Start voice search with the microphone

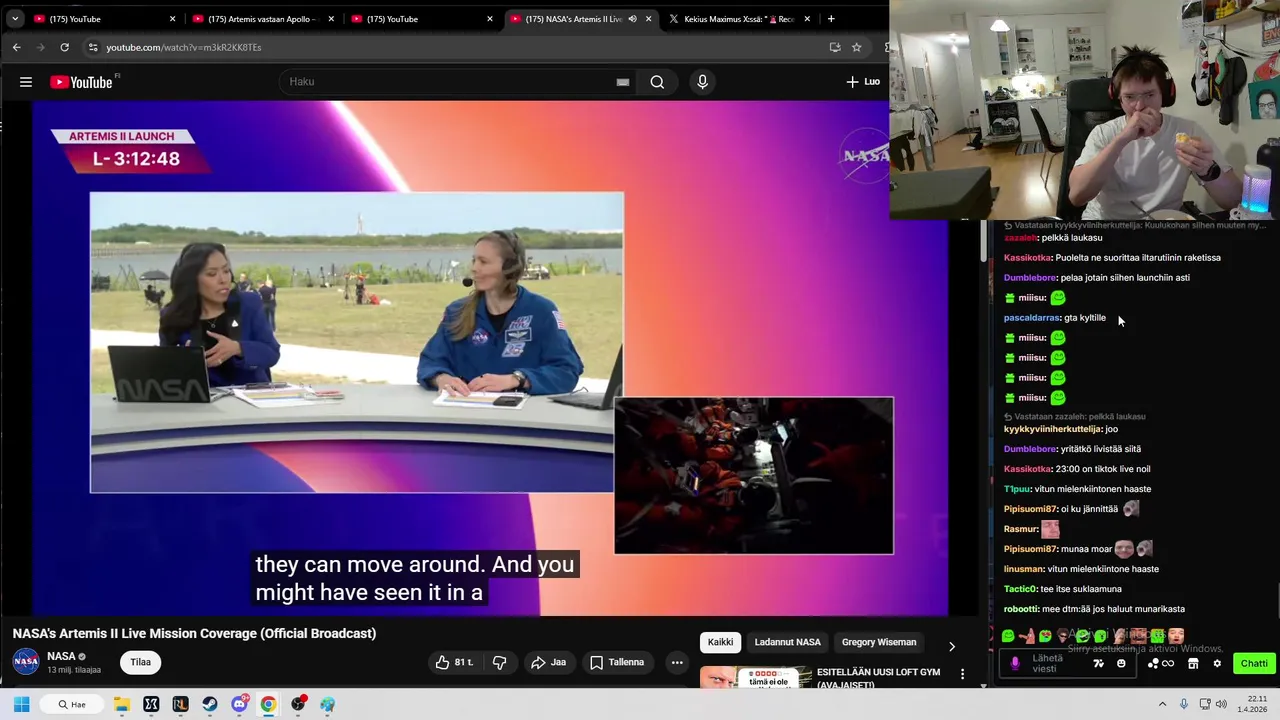coord(702,82)
